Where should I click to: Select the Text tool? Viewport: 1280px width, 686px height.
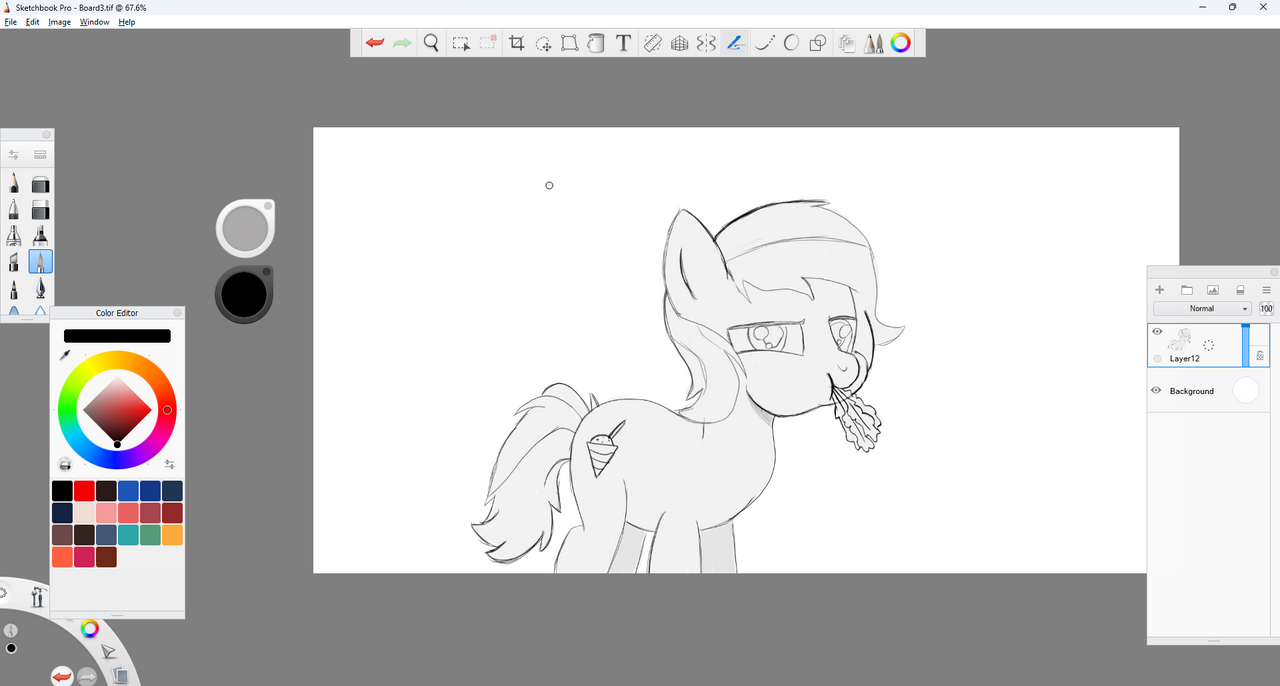[x=623, y=43]
